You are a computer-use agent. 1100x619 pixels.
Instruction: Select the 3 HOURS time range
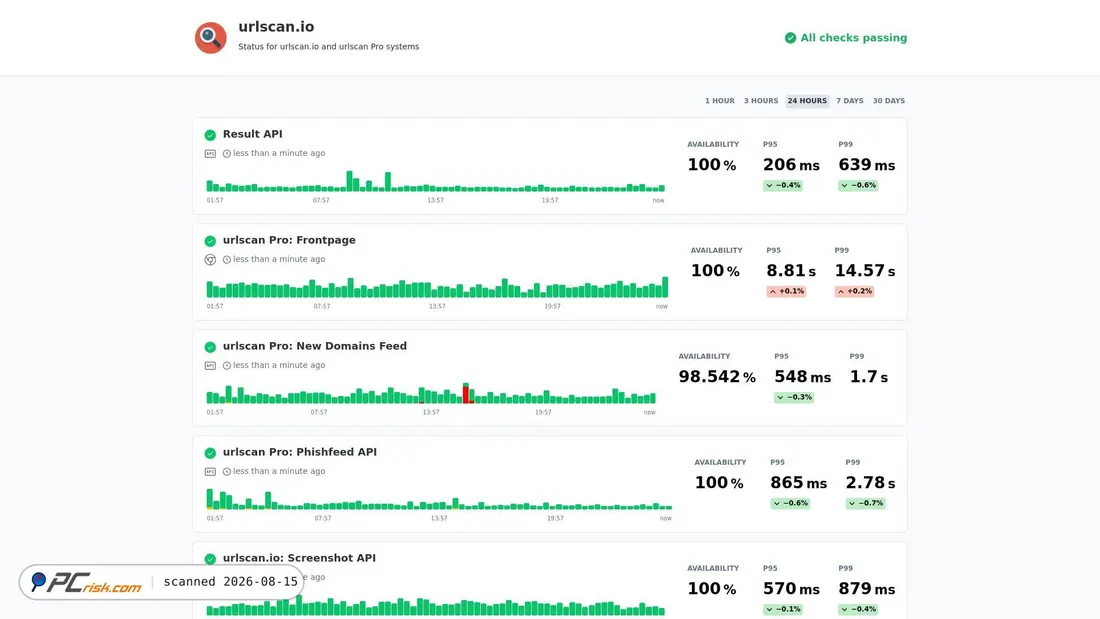(761, 101)
